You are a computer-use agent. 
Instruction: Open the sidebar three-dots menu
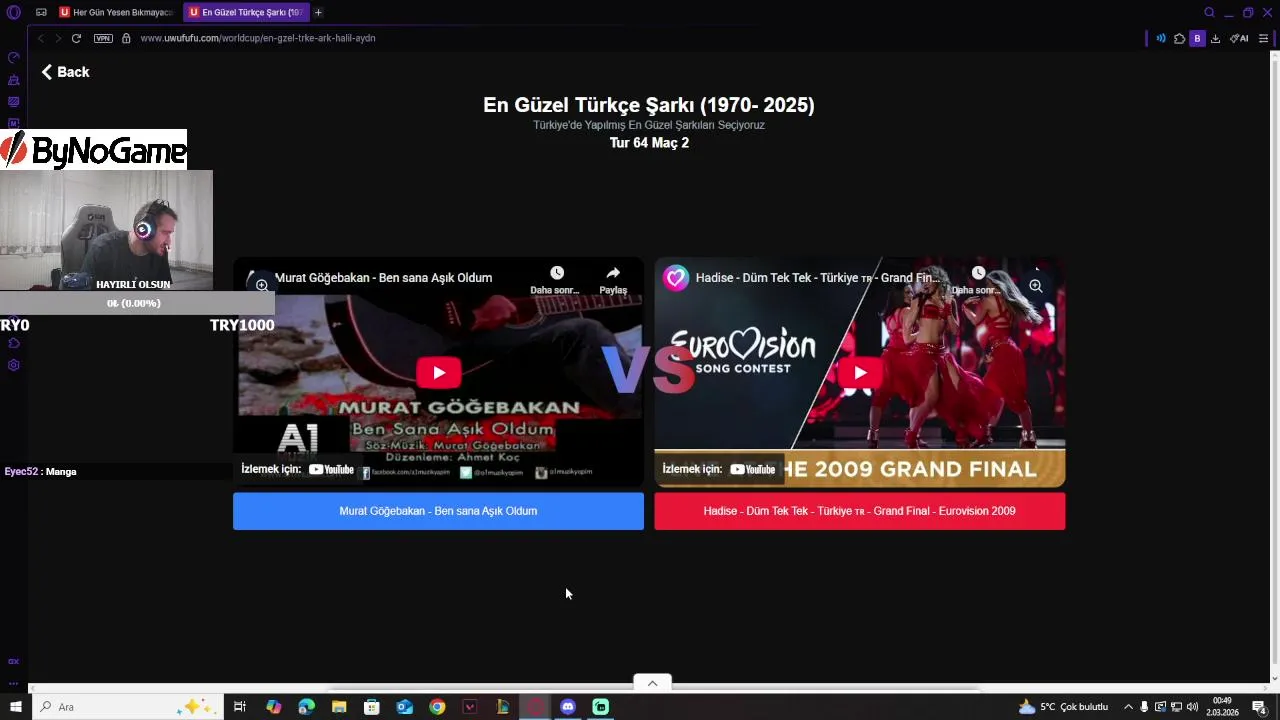(x=13, y=683)
